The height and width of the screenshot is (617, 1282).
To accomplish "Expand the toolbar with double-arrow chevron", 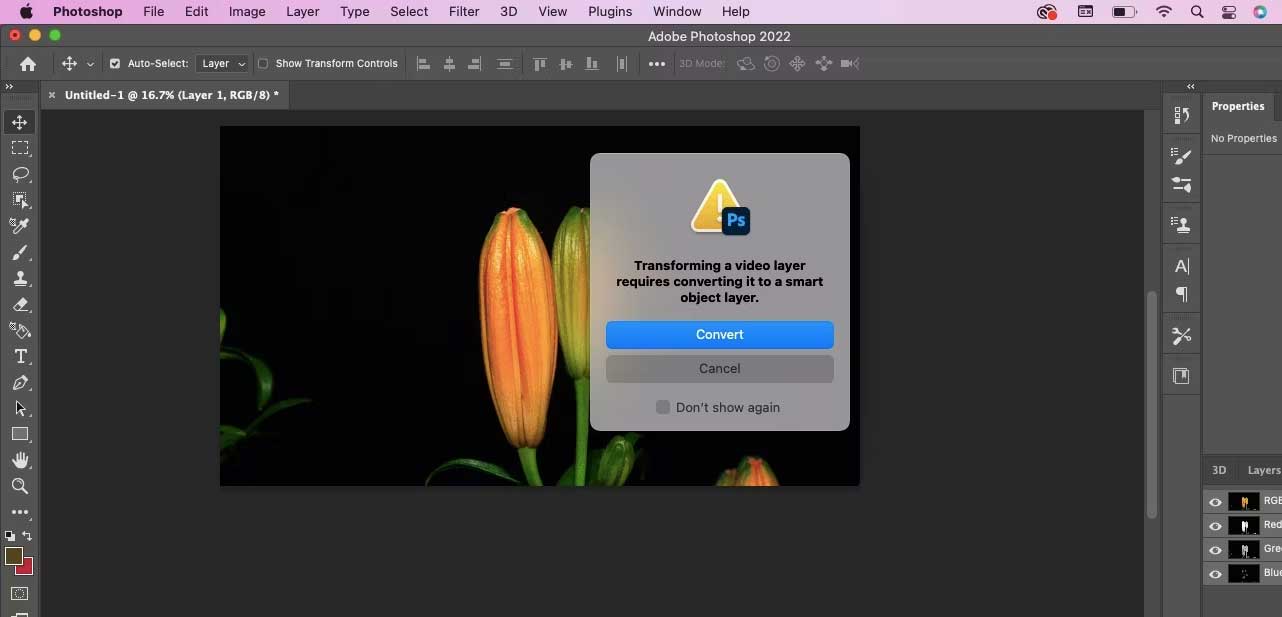I will coord(9,87).
